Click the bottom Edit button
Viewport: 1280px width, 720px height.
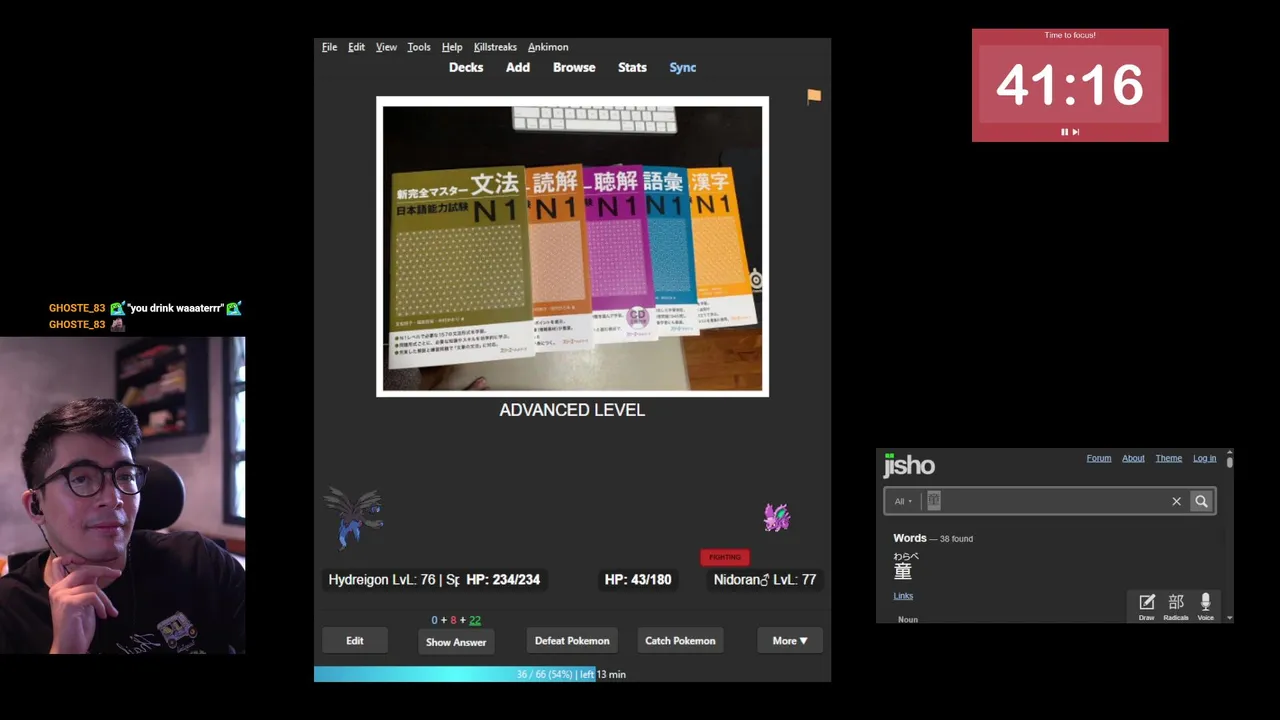[355, 641]
